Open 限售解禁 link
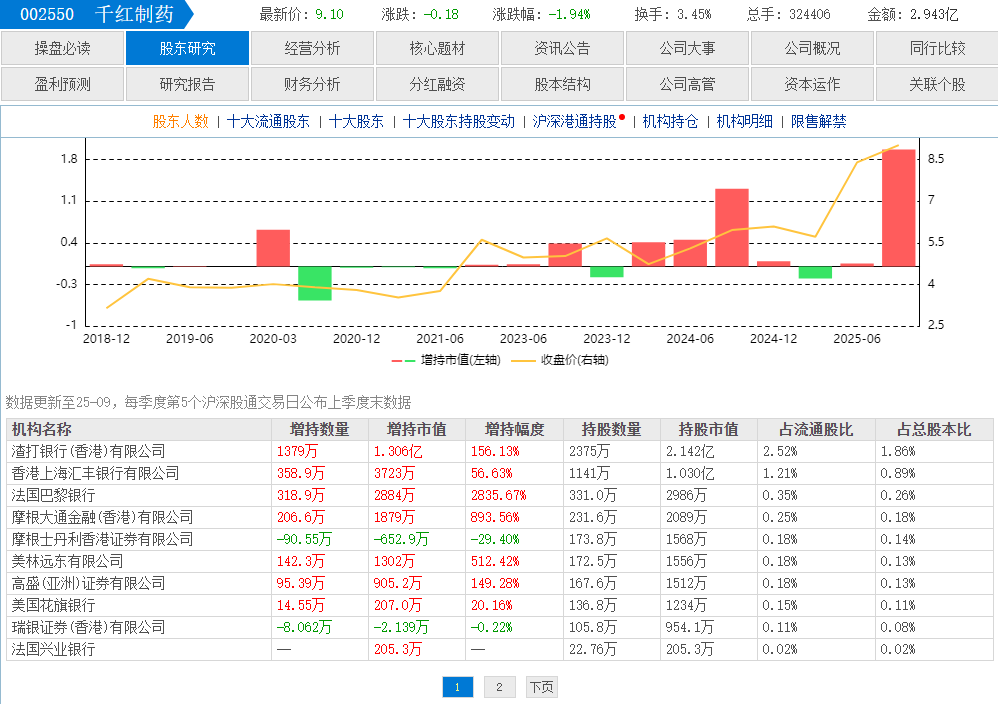Screen dimensions: 998x704 (818, 121)
